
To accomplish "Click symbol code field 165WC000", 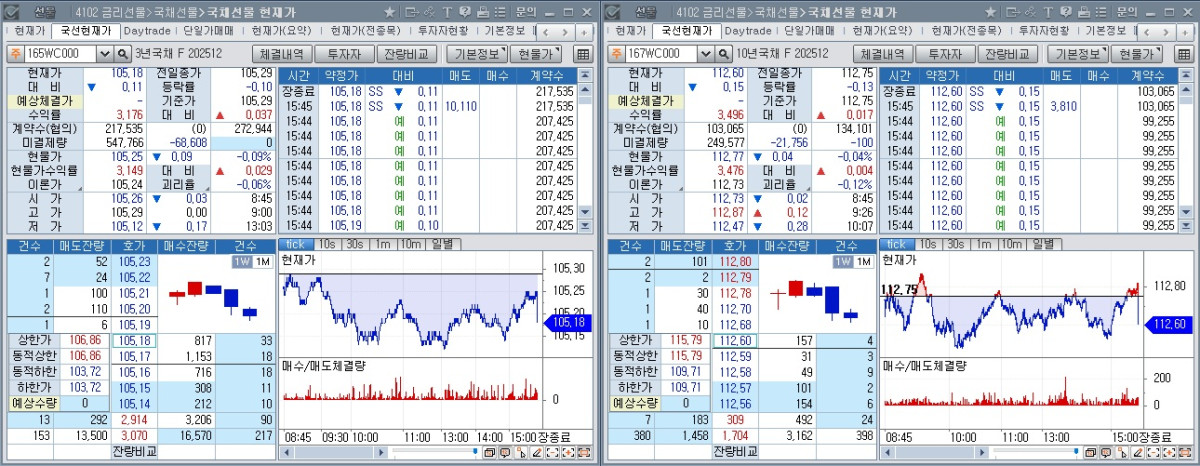I will click(x=63, y=54).
